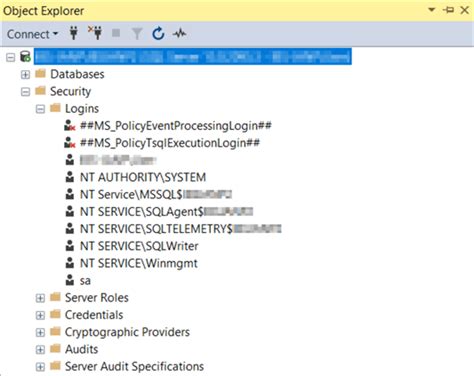Select the Cryptographic Providers folder
Screen dimensions: 474x376
coord(127,332)
